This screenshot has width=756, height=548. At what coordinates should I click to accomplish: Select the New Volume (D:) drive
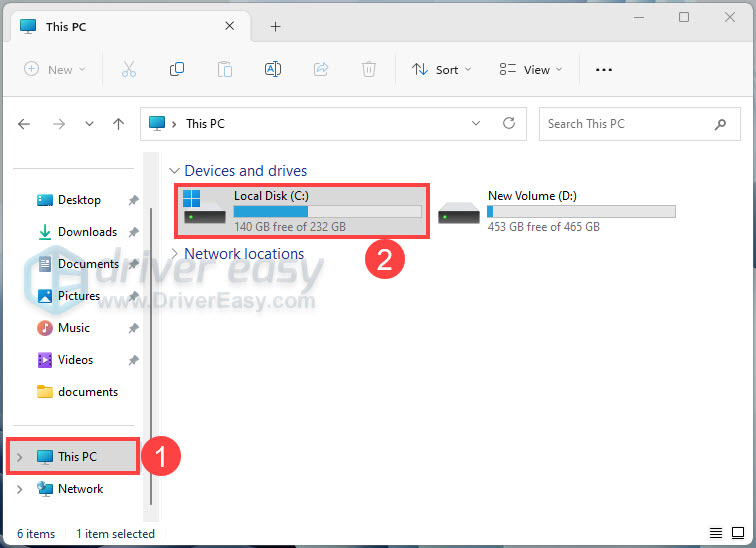tap(557, 211)
